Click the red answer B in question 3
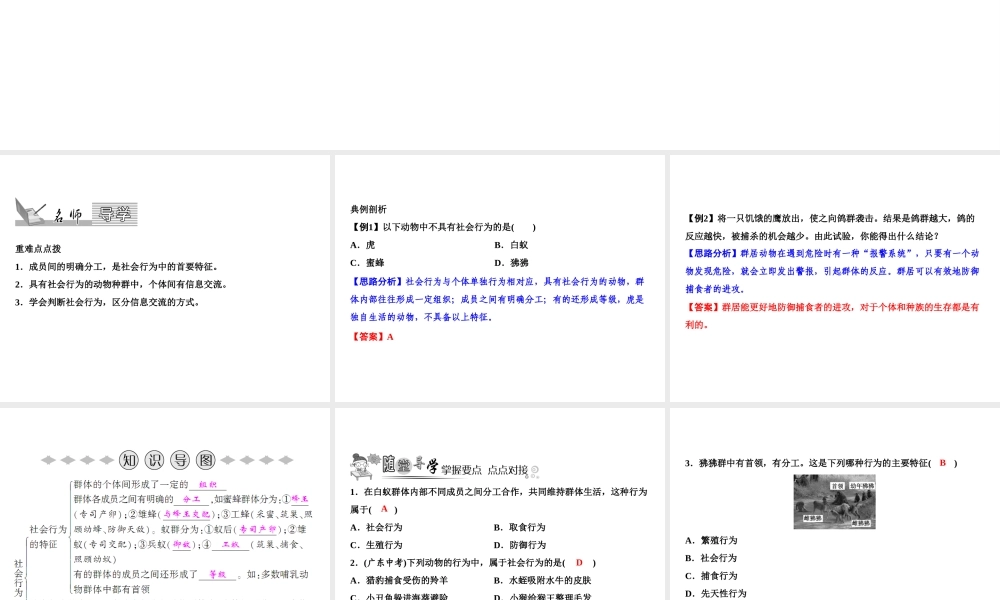The image size is (1000, 600). pyautogui.click(x=943, y=464)
